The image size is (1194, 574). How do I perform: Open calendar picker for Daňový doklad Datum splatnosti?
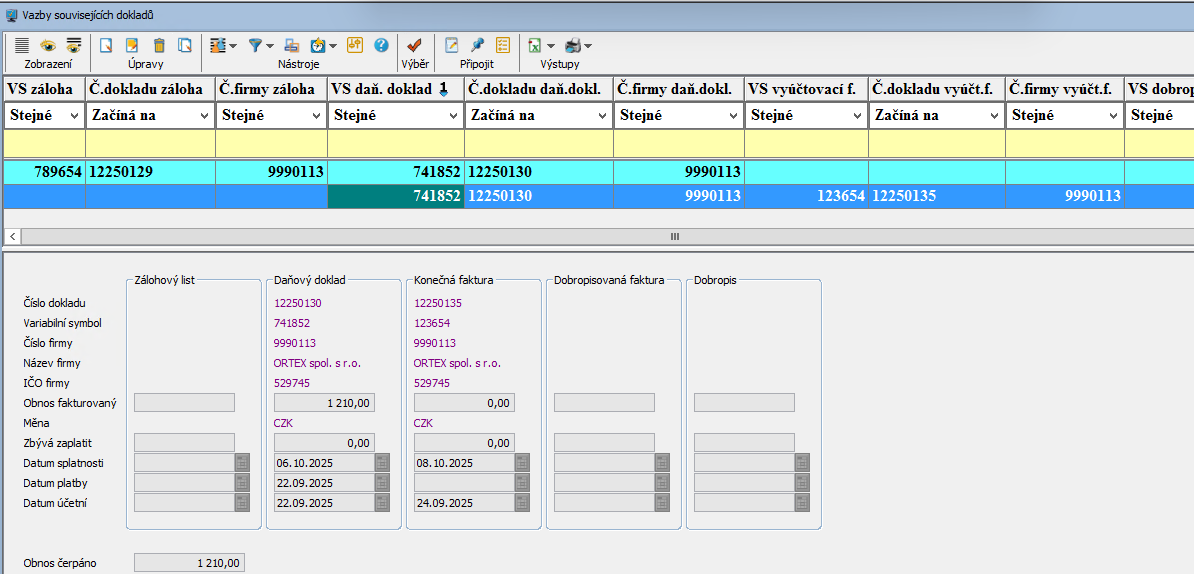tap(382, 463)
